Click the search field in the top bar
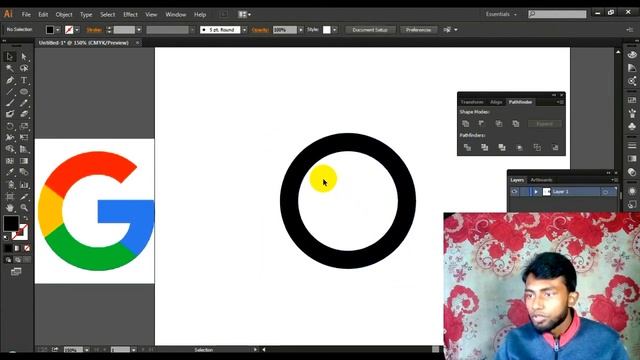Screen dimensions: 640x360 click(557, 14)
